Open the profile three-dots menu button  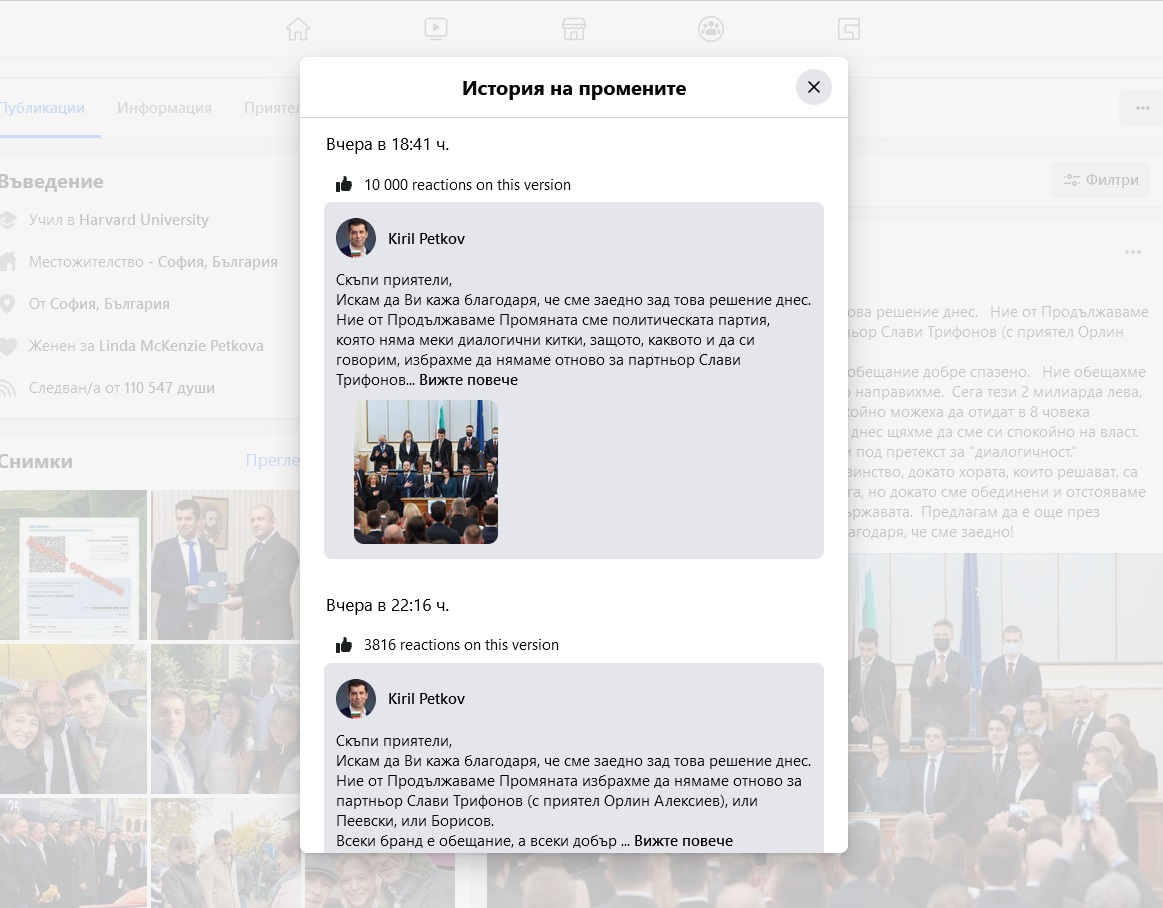tap(1141, 108)
